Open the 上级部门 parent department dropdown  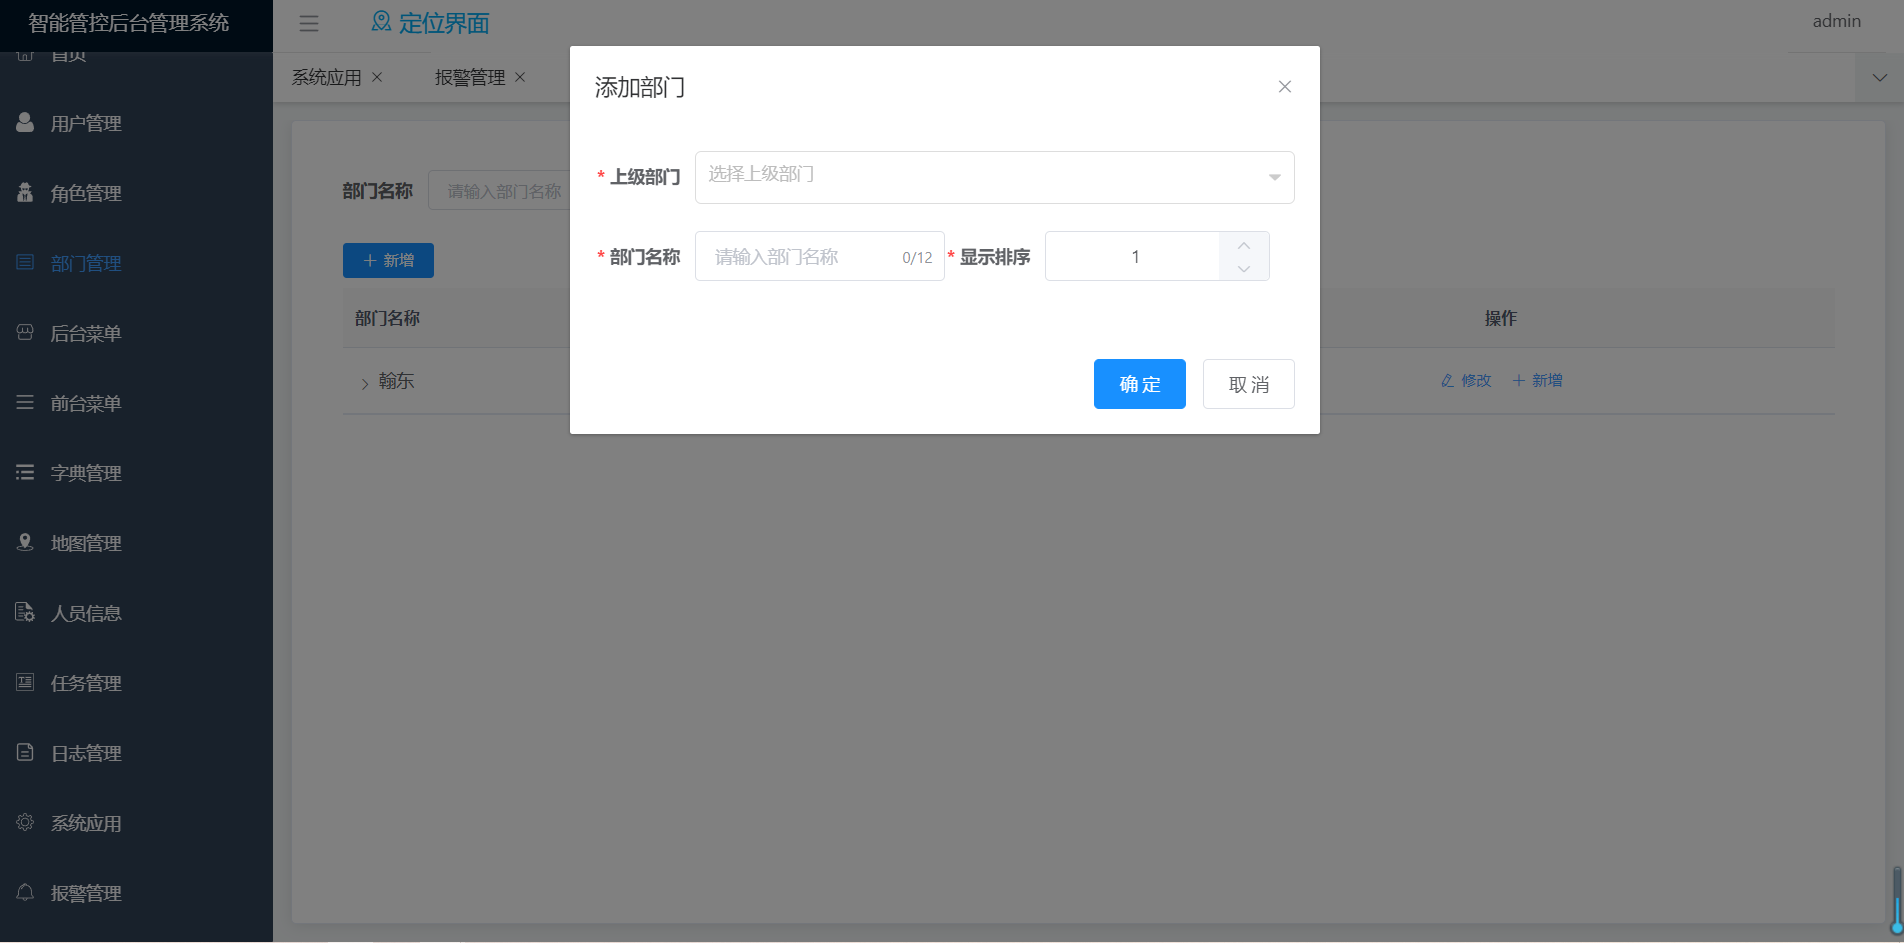click(x=994, y=177)
